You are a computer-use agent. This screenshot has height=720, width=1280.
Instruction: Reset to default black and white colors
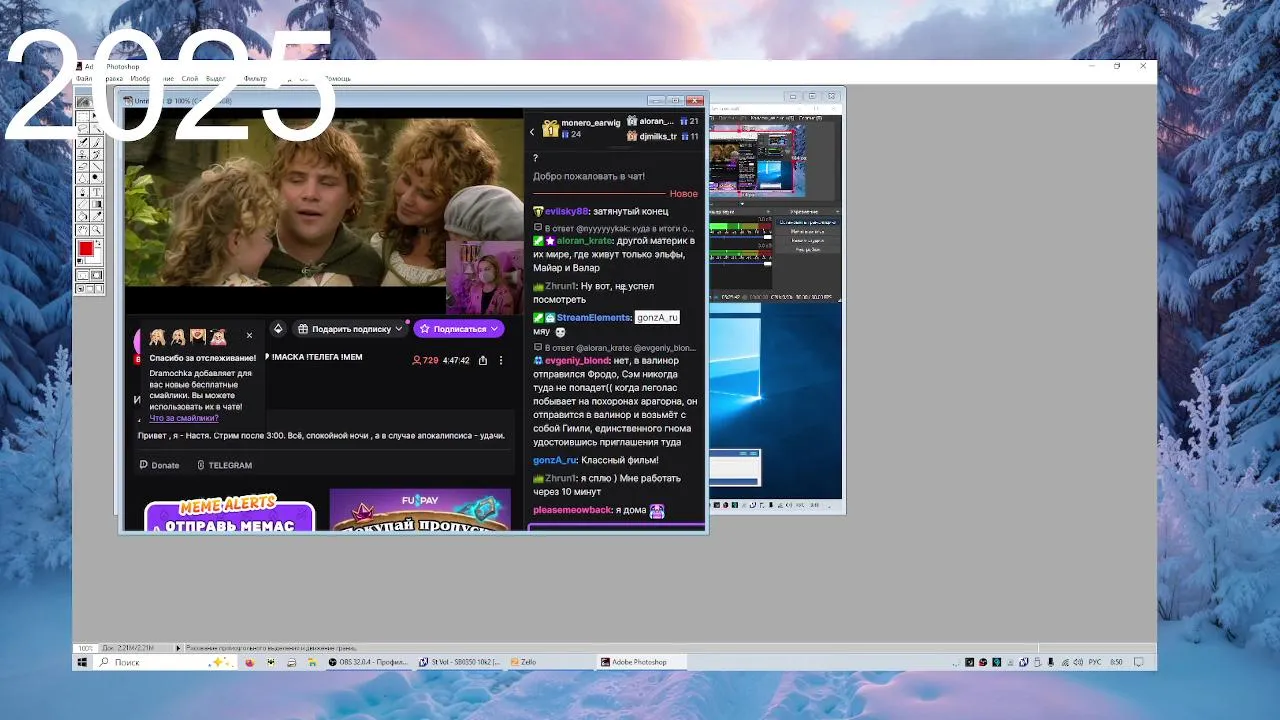click(x=80, y=260)
